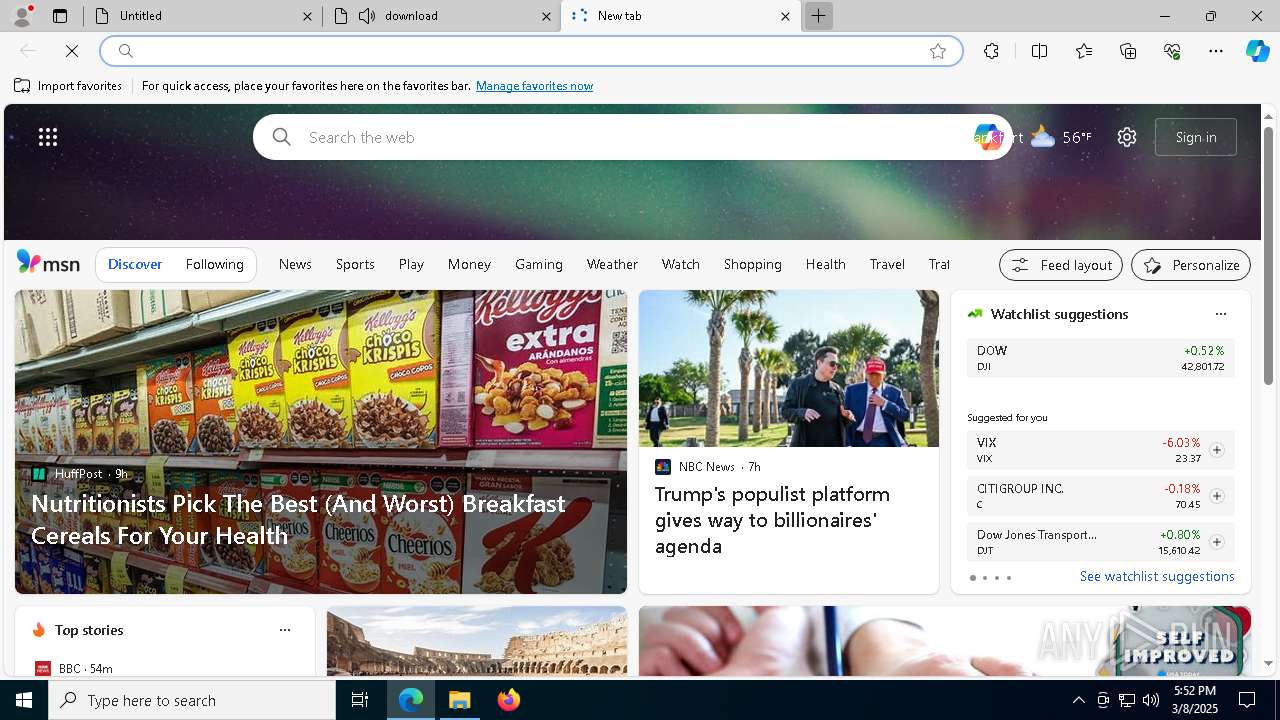Open the Gaming category

[539, 264]
